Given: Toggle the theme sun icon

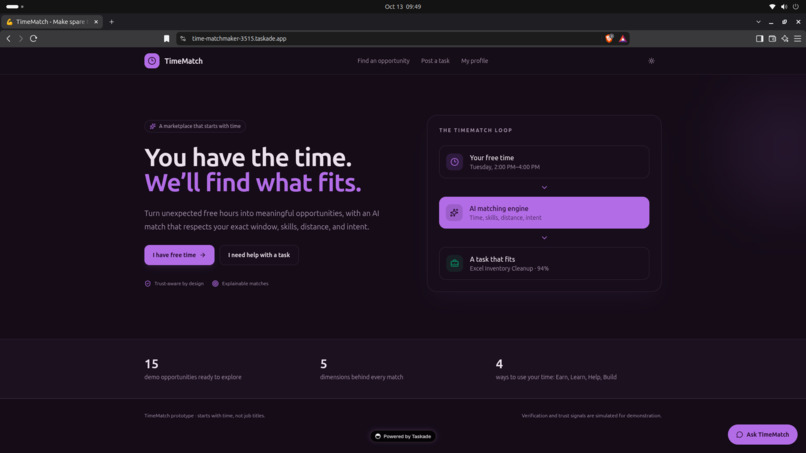Looking at the screenshot, I should click(651, 61).
